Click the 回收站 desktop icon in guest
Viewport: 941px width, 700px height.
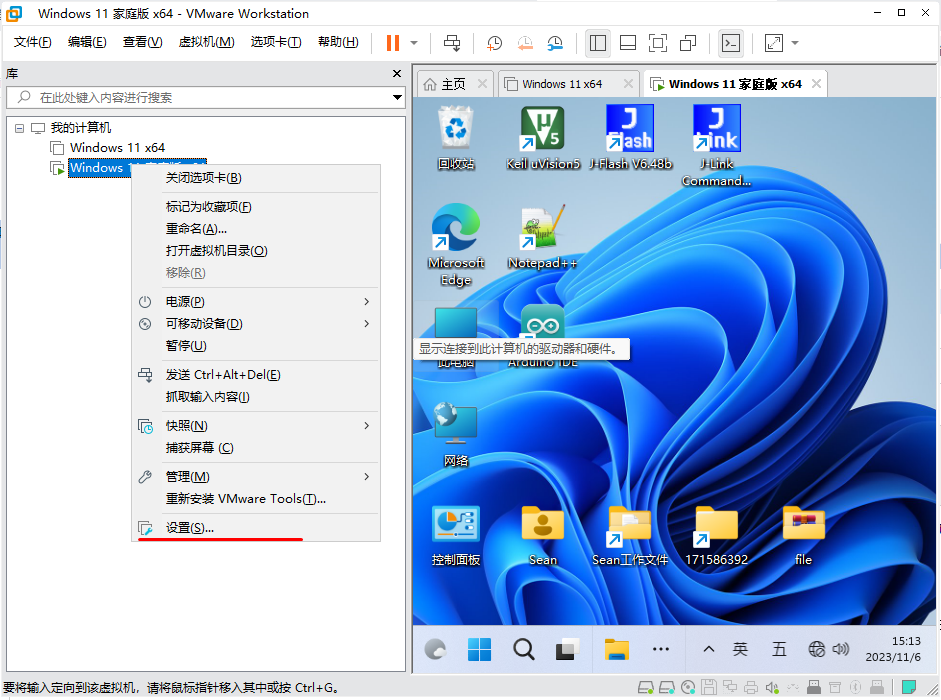pyautogui.click(x=456, y=139)
